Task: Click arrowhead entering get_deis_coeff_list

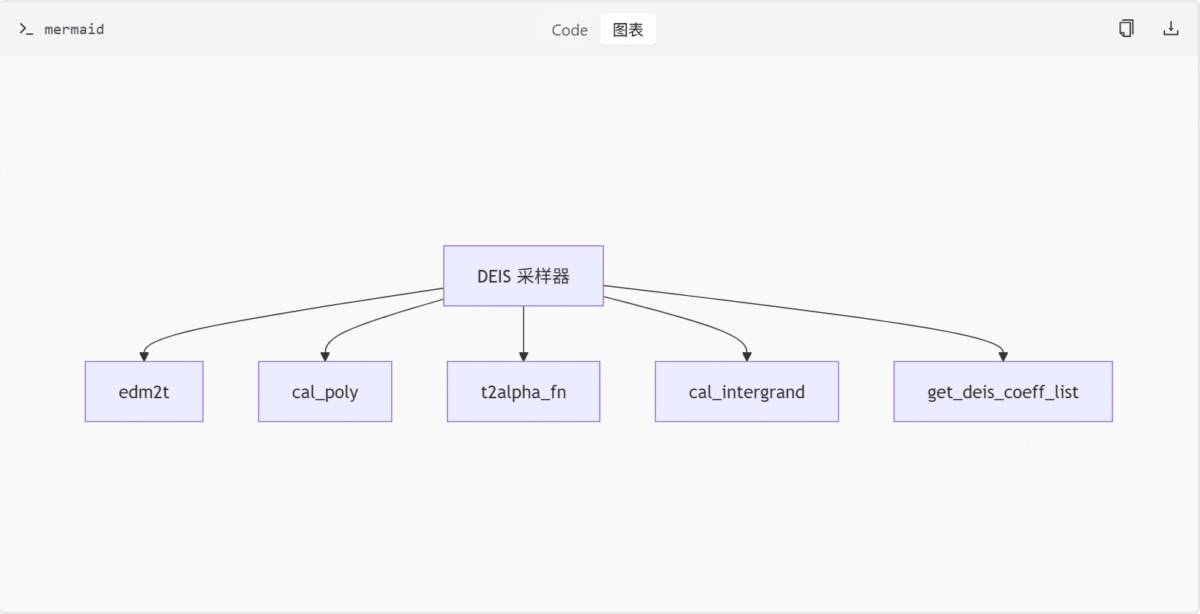Action: coord(1002,356)
